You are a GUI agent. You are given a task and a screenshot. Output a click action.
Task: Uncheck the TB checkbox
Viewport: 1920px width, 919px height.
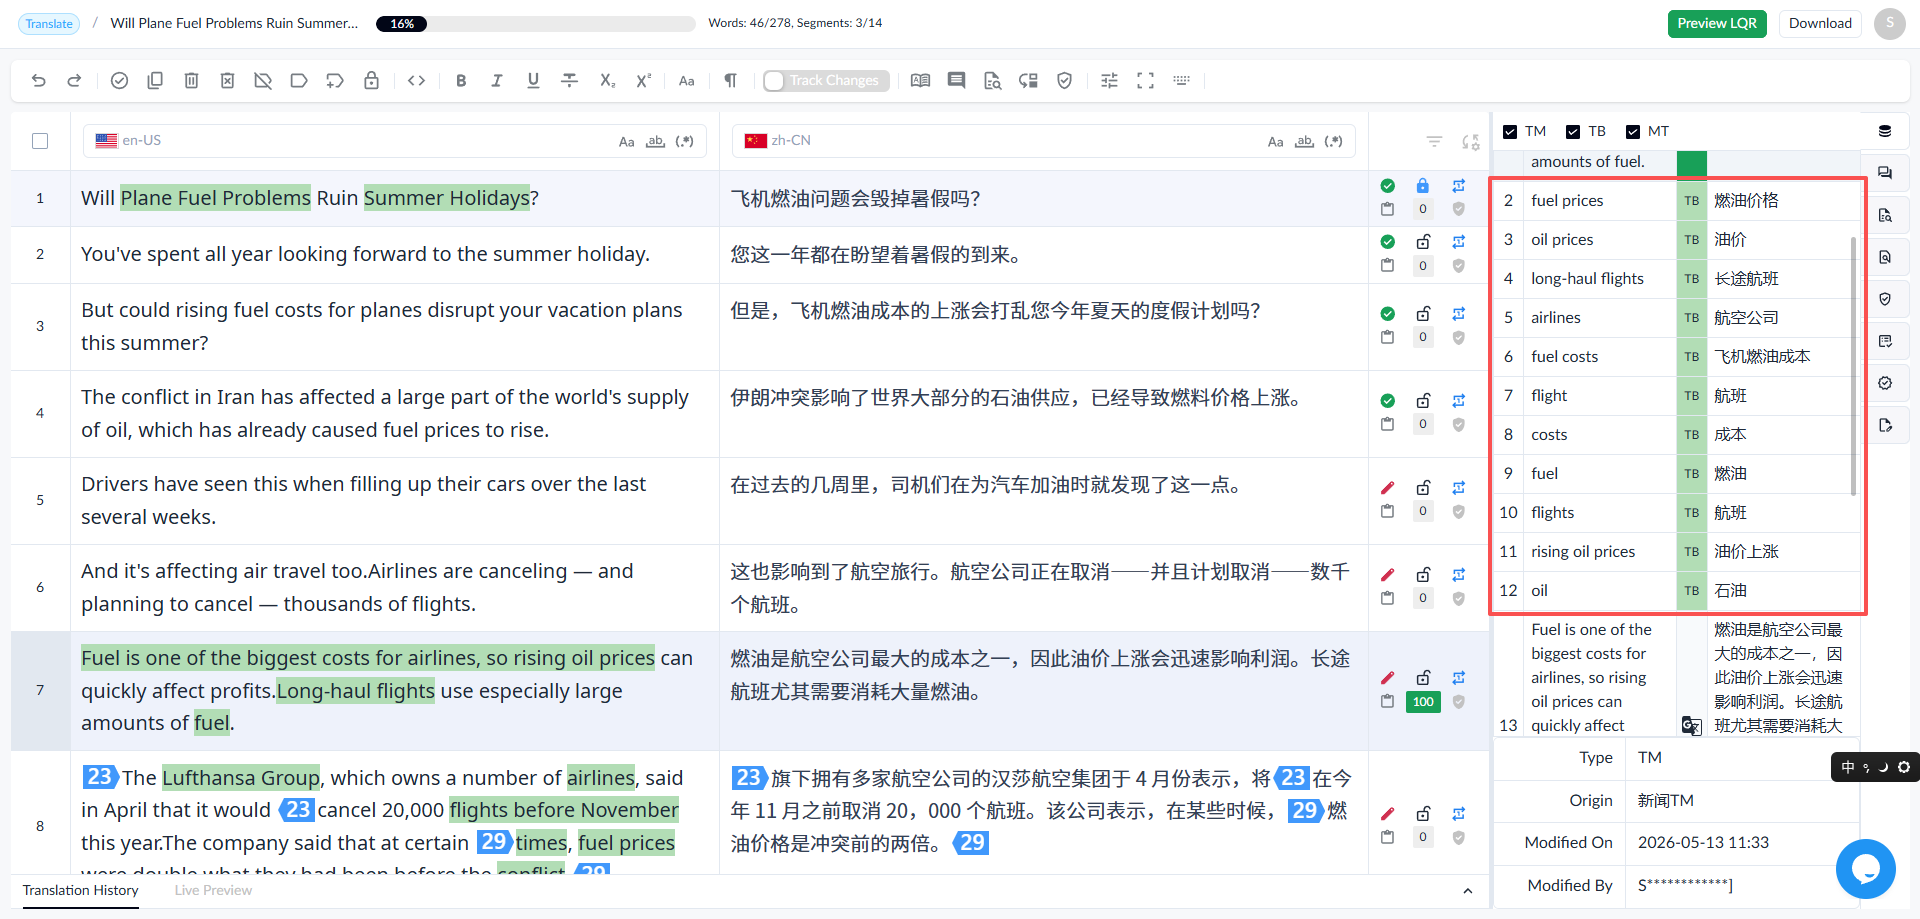coord(1573,132)
